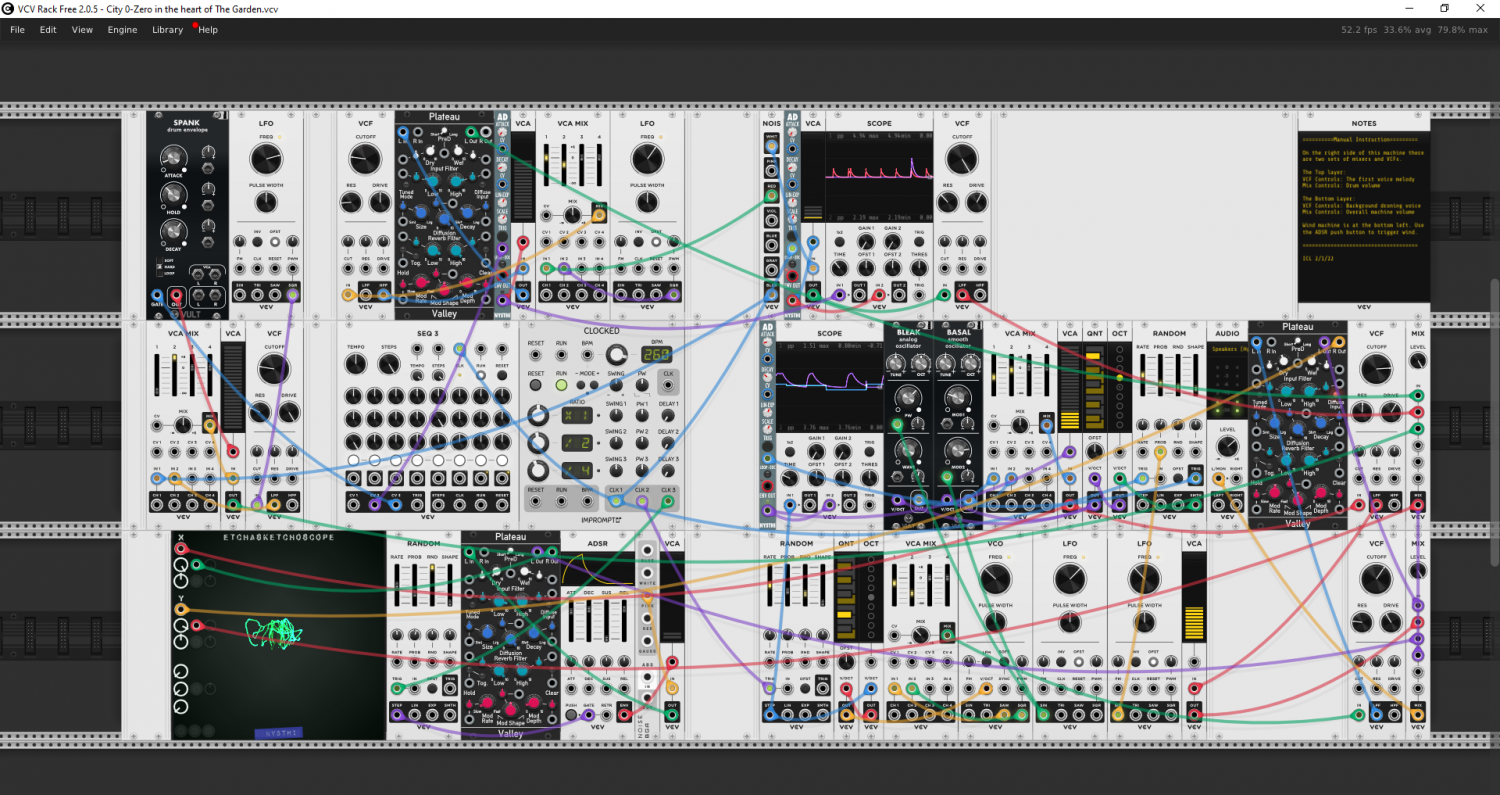
Task: Click the TEMPO knob on SEQ 3
Action: 354,363
